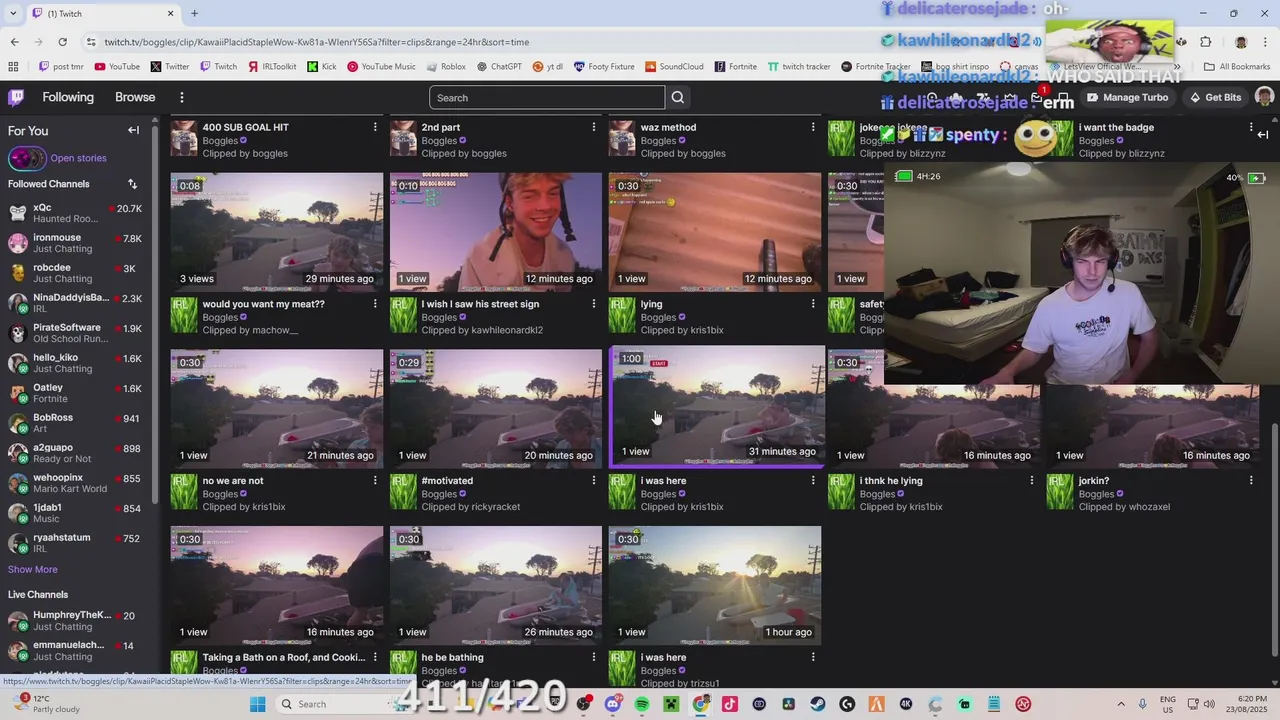
Task: Play the #motivated clip thumbnail
Action: 496,409
